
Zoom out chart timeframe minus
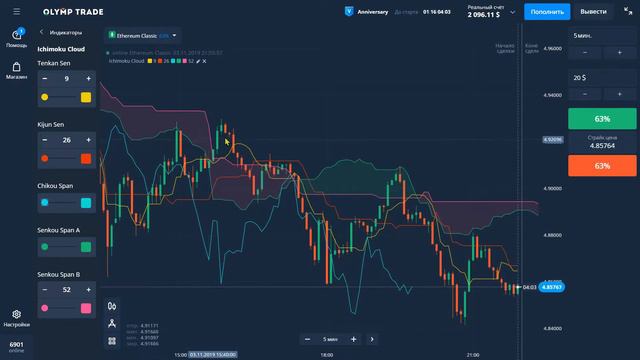click(x=307, y=339)
